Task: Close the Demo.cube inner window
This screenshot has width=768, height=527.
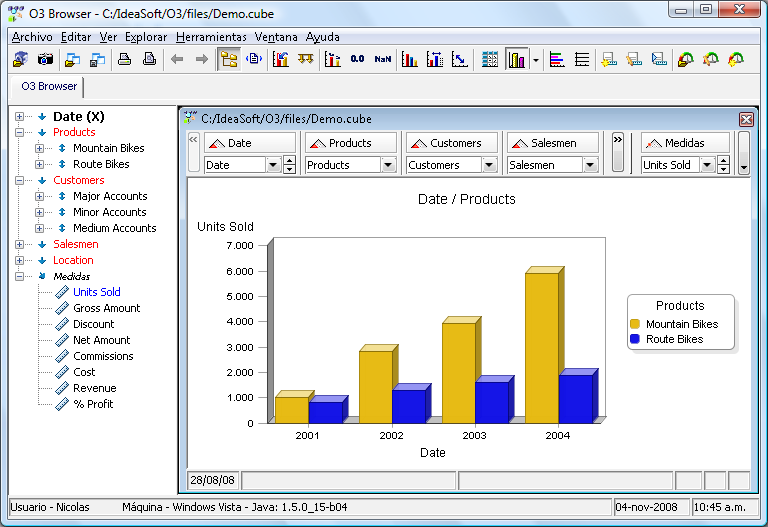Action: [746, 119]
